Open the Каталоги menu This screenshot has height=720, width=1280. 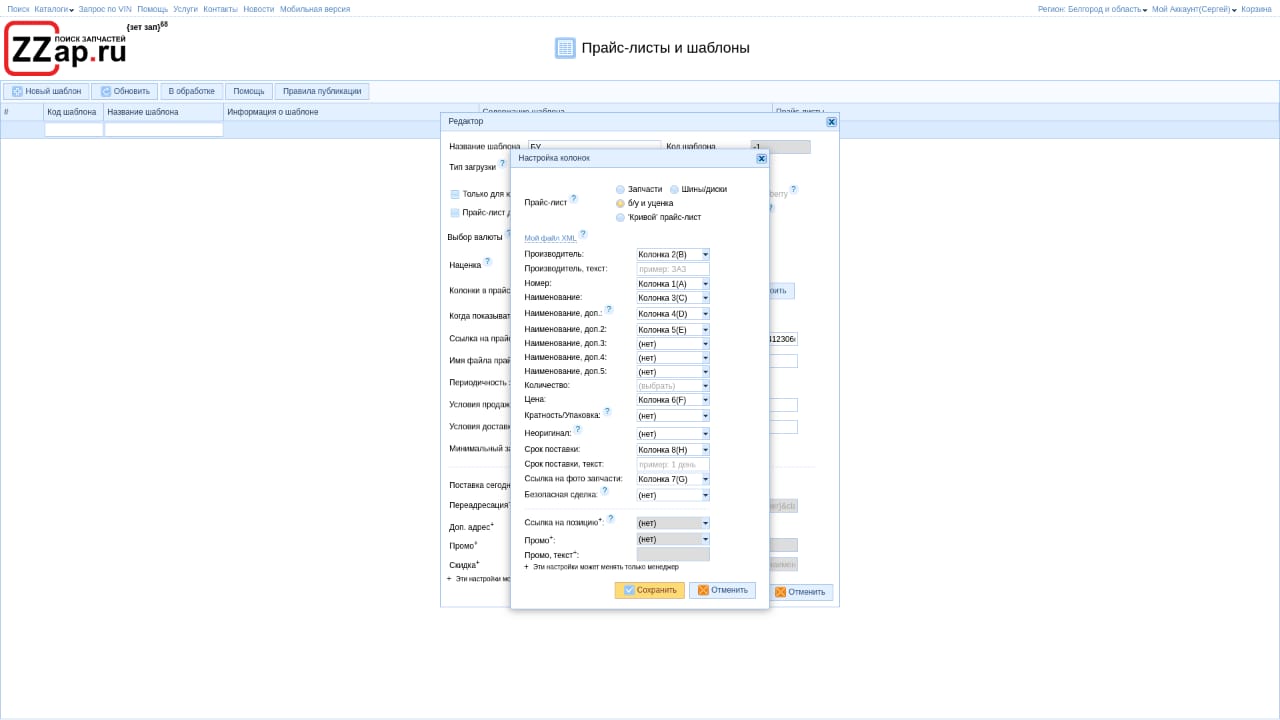pyautogui.click(x=54, y=9)
